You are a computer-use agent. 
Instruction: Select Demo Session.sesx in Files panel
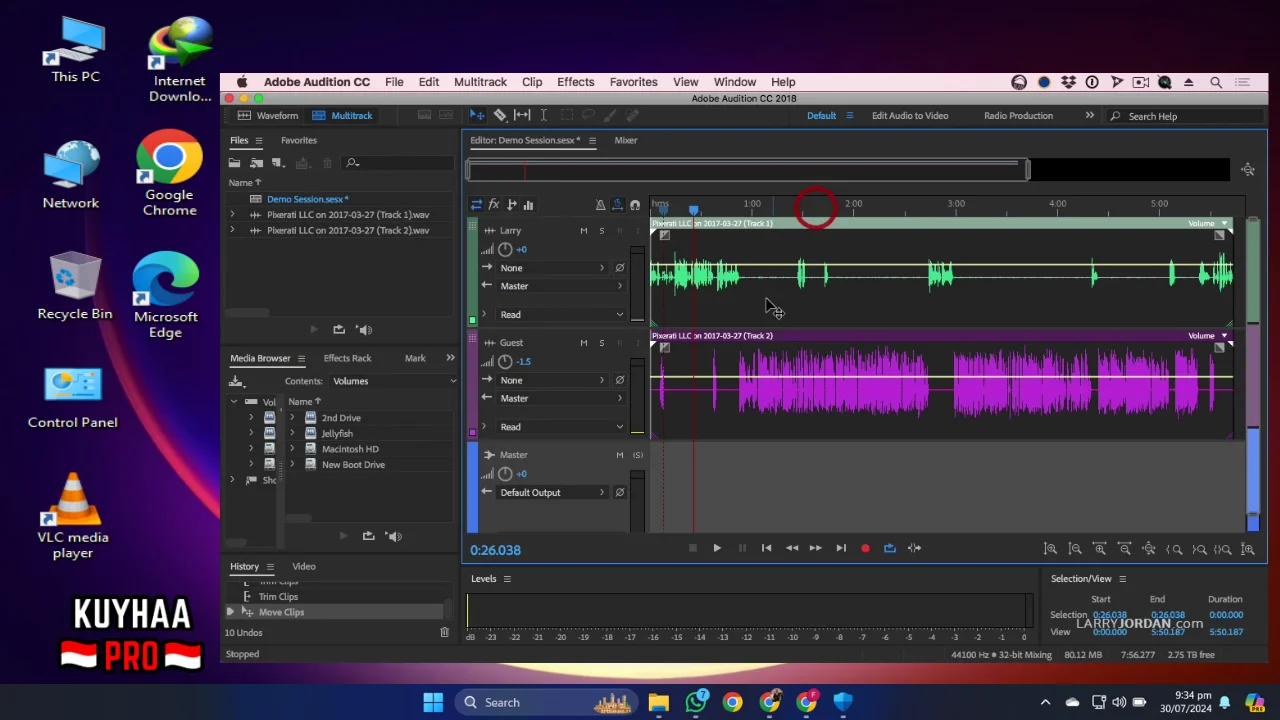308,199
